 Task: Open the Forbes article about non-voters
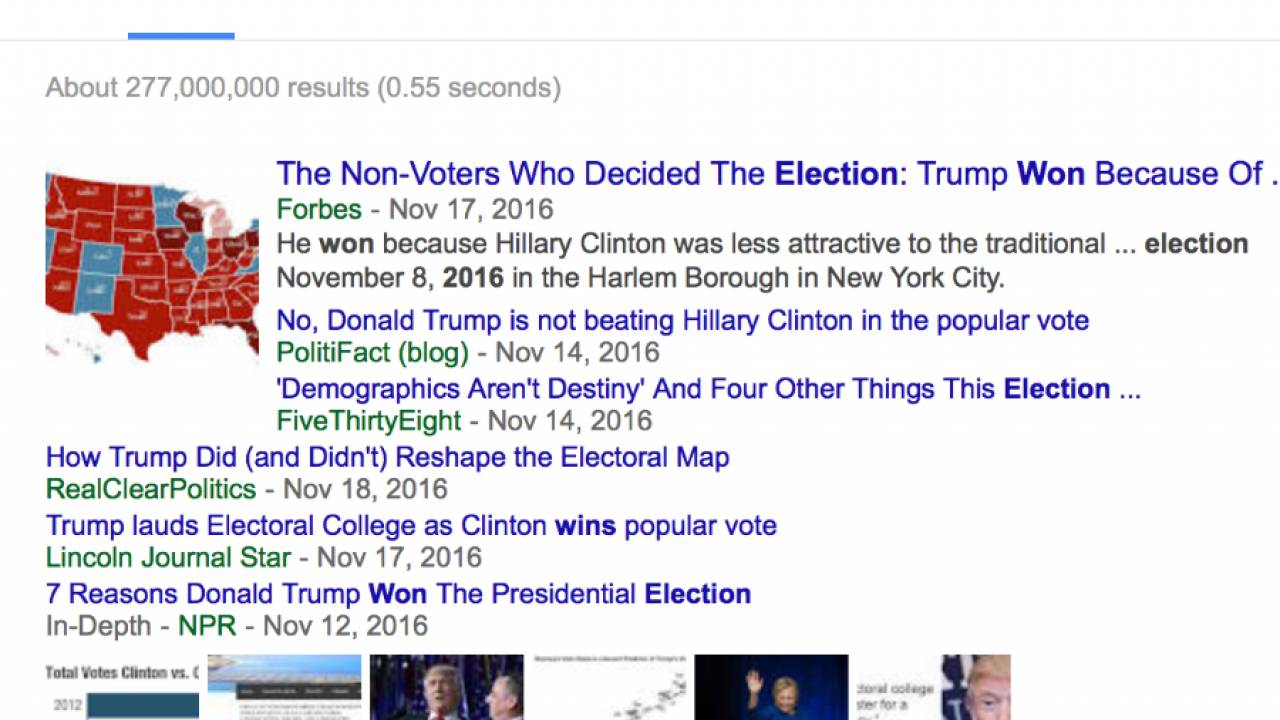point(770,174)
